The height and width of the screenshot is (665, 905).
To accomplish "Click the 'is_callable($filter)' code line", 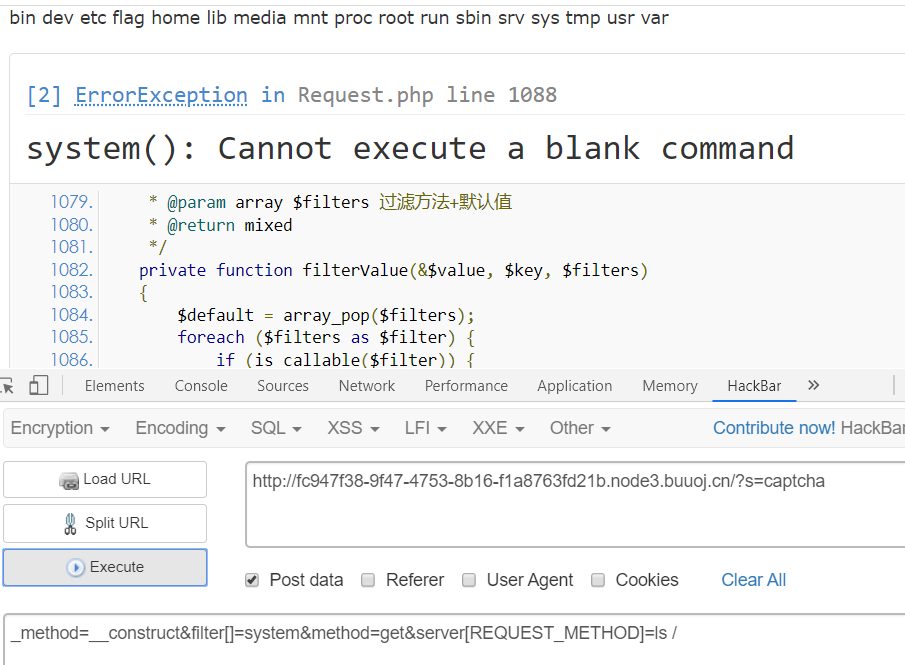I will (x=345, y=360).
